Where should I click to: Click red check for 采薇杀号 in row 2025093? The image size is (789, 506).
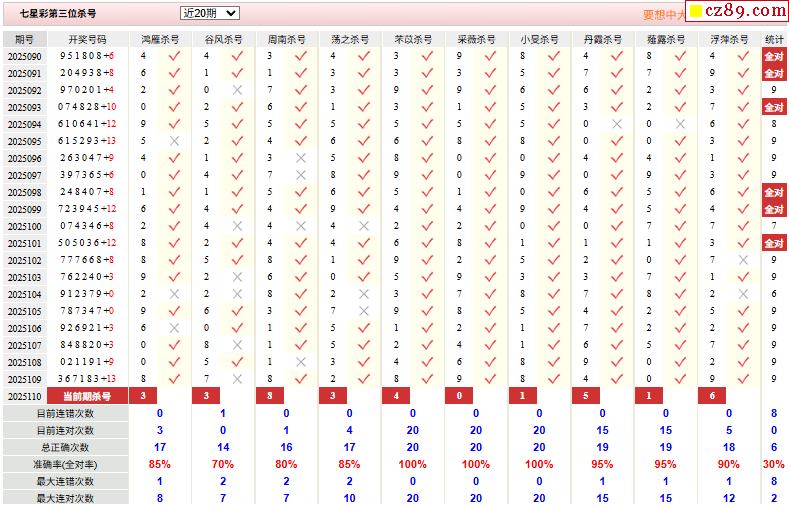click(x=490, y=107)
